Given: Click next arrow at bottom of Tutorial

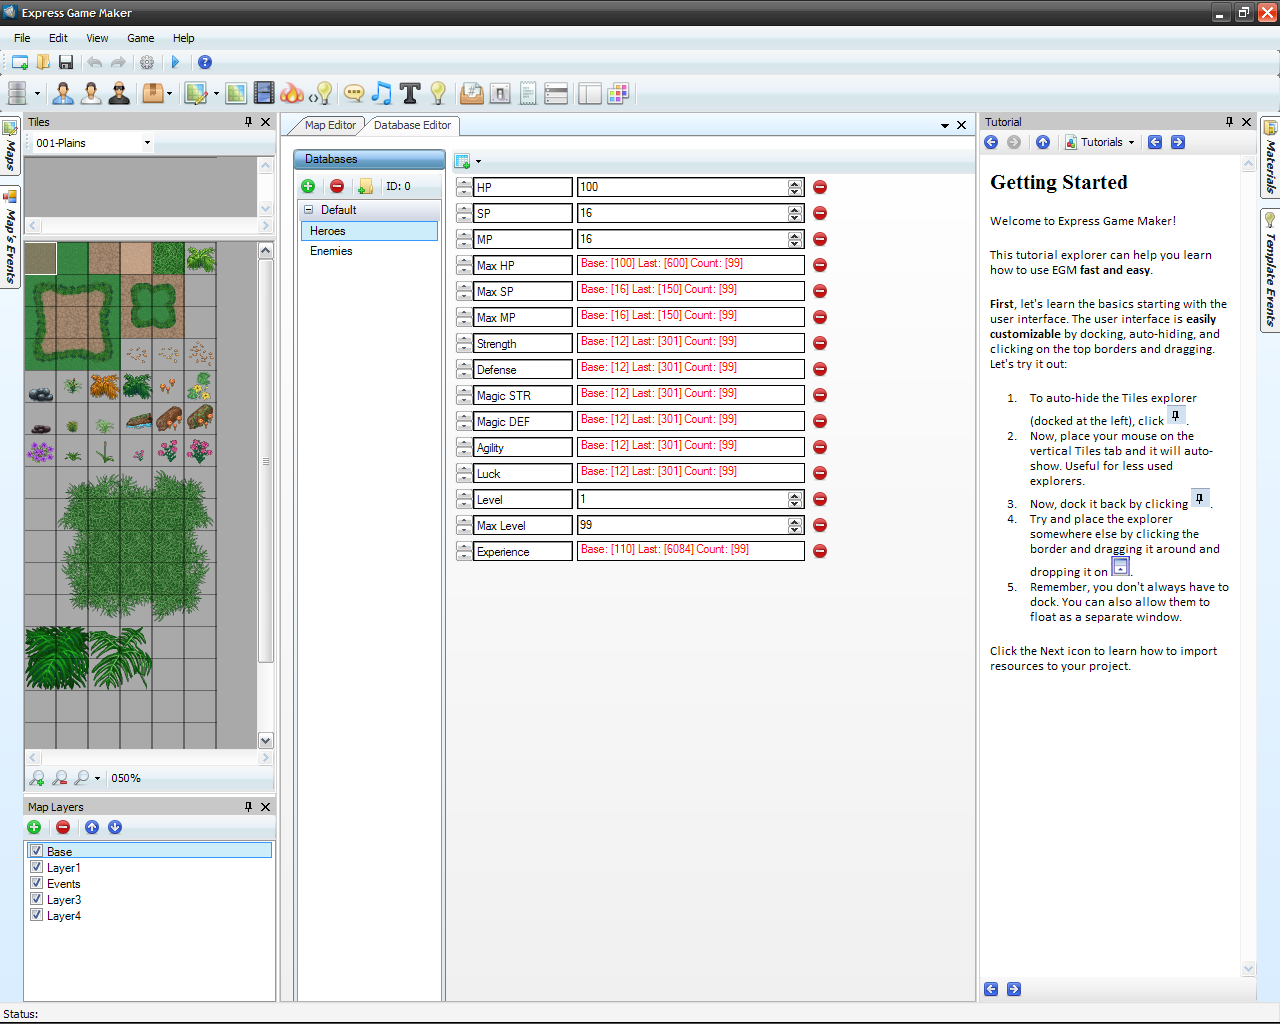Looking at the screenshot, I should [x=1014, y=989].
